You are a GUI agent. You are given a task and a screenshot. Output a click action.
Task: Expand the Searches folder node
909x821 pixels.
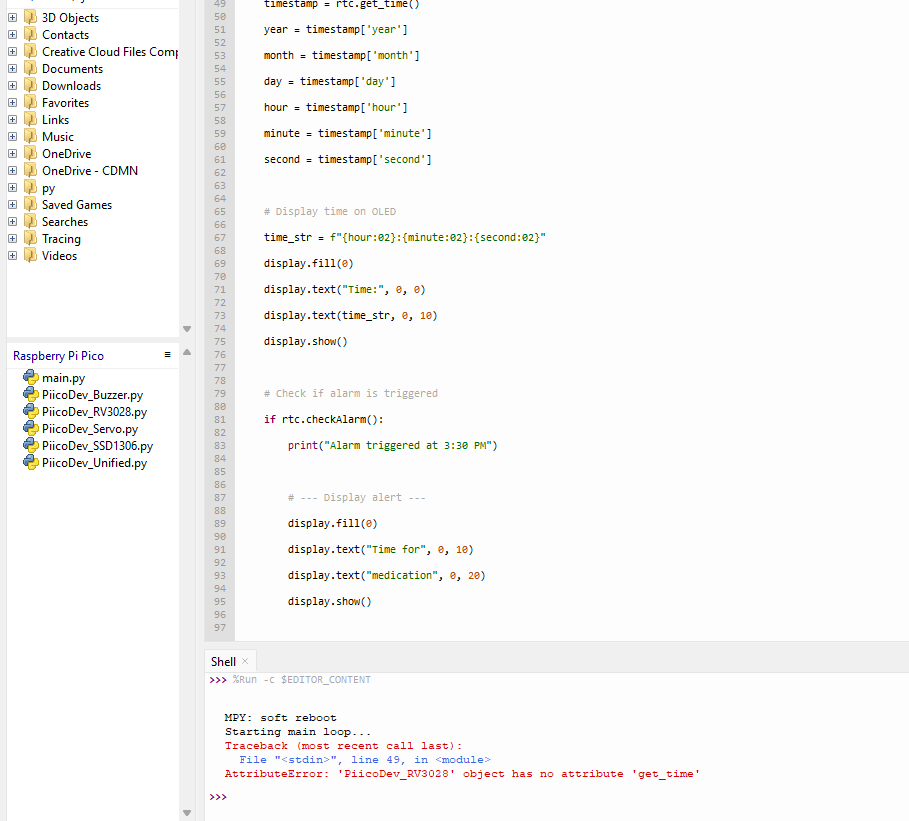[12, 221]
